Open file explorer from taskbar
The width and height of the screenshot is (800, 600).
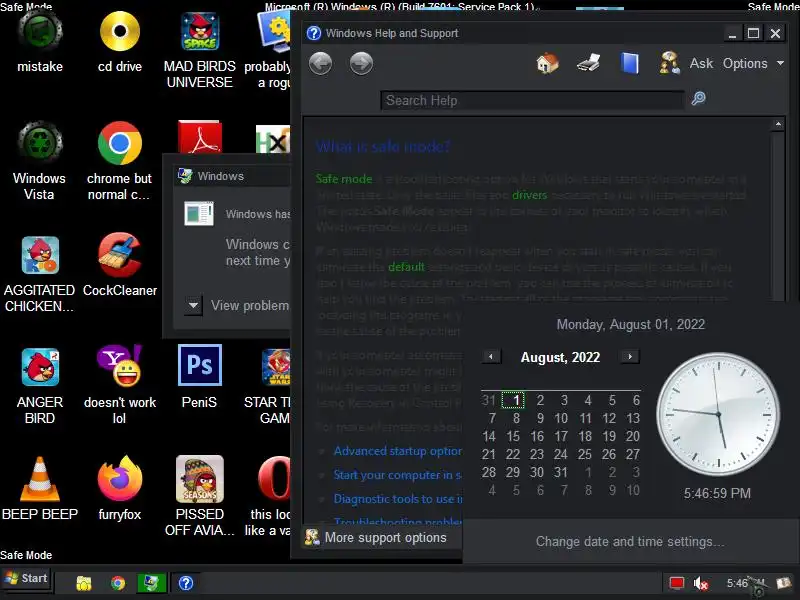[x=84, y=583]
